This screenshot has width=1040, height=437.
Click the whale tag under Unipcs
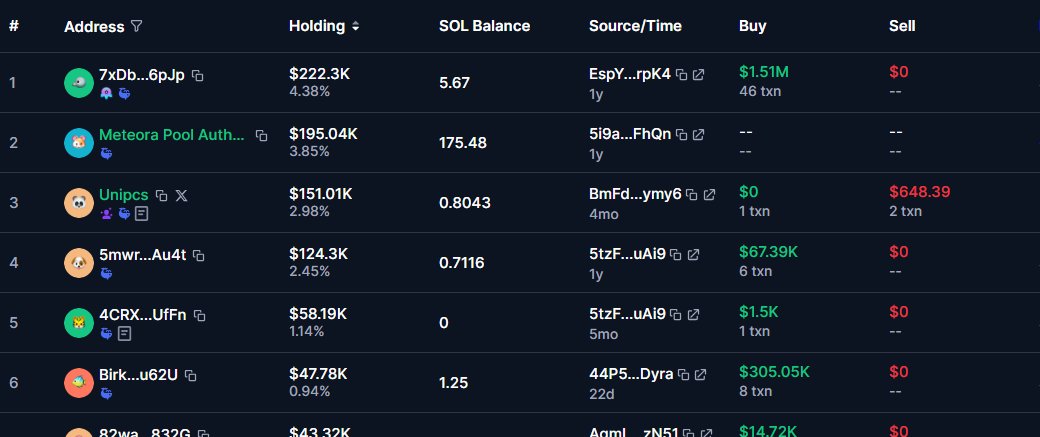(x=124, y=214)
